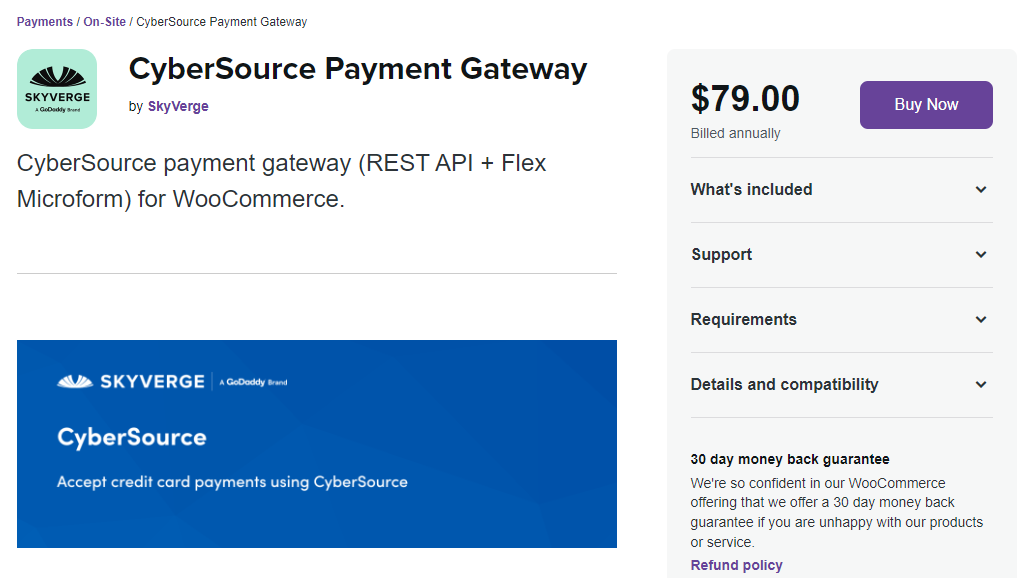Image resolution: width=1027 pixels, height=578 pixels.
Task: Click the $79.00 price text
Action: pyautogui.click(x=745, y=99)
